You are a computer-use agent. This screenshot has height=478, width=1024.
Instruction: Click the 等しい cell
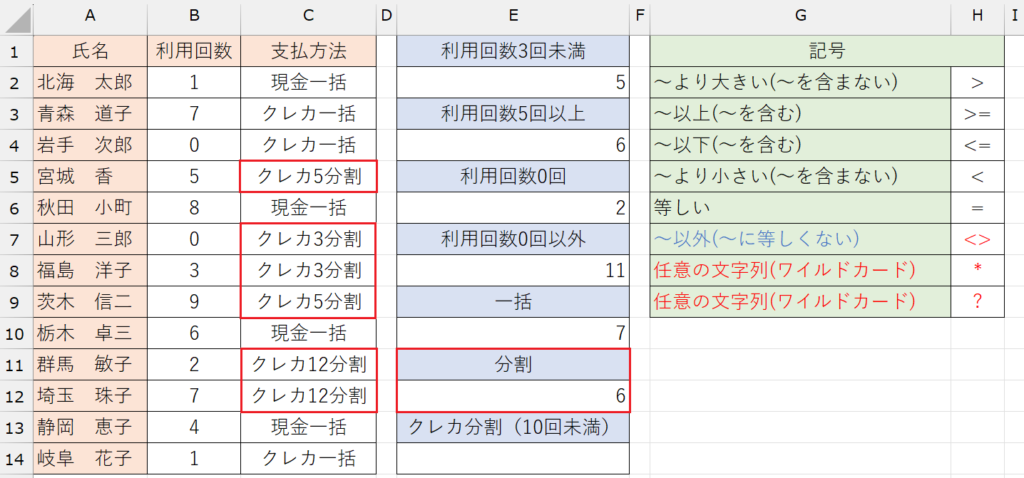(800, 208)
